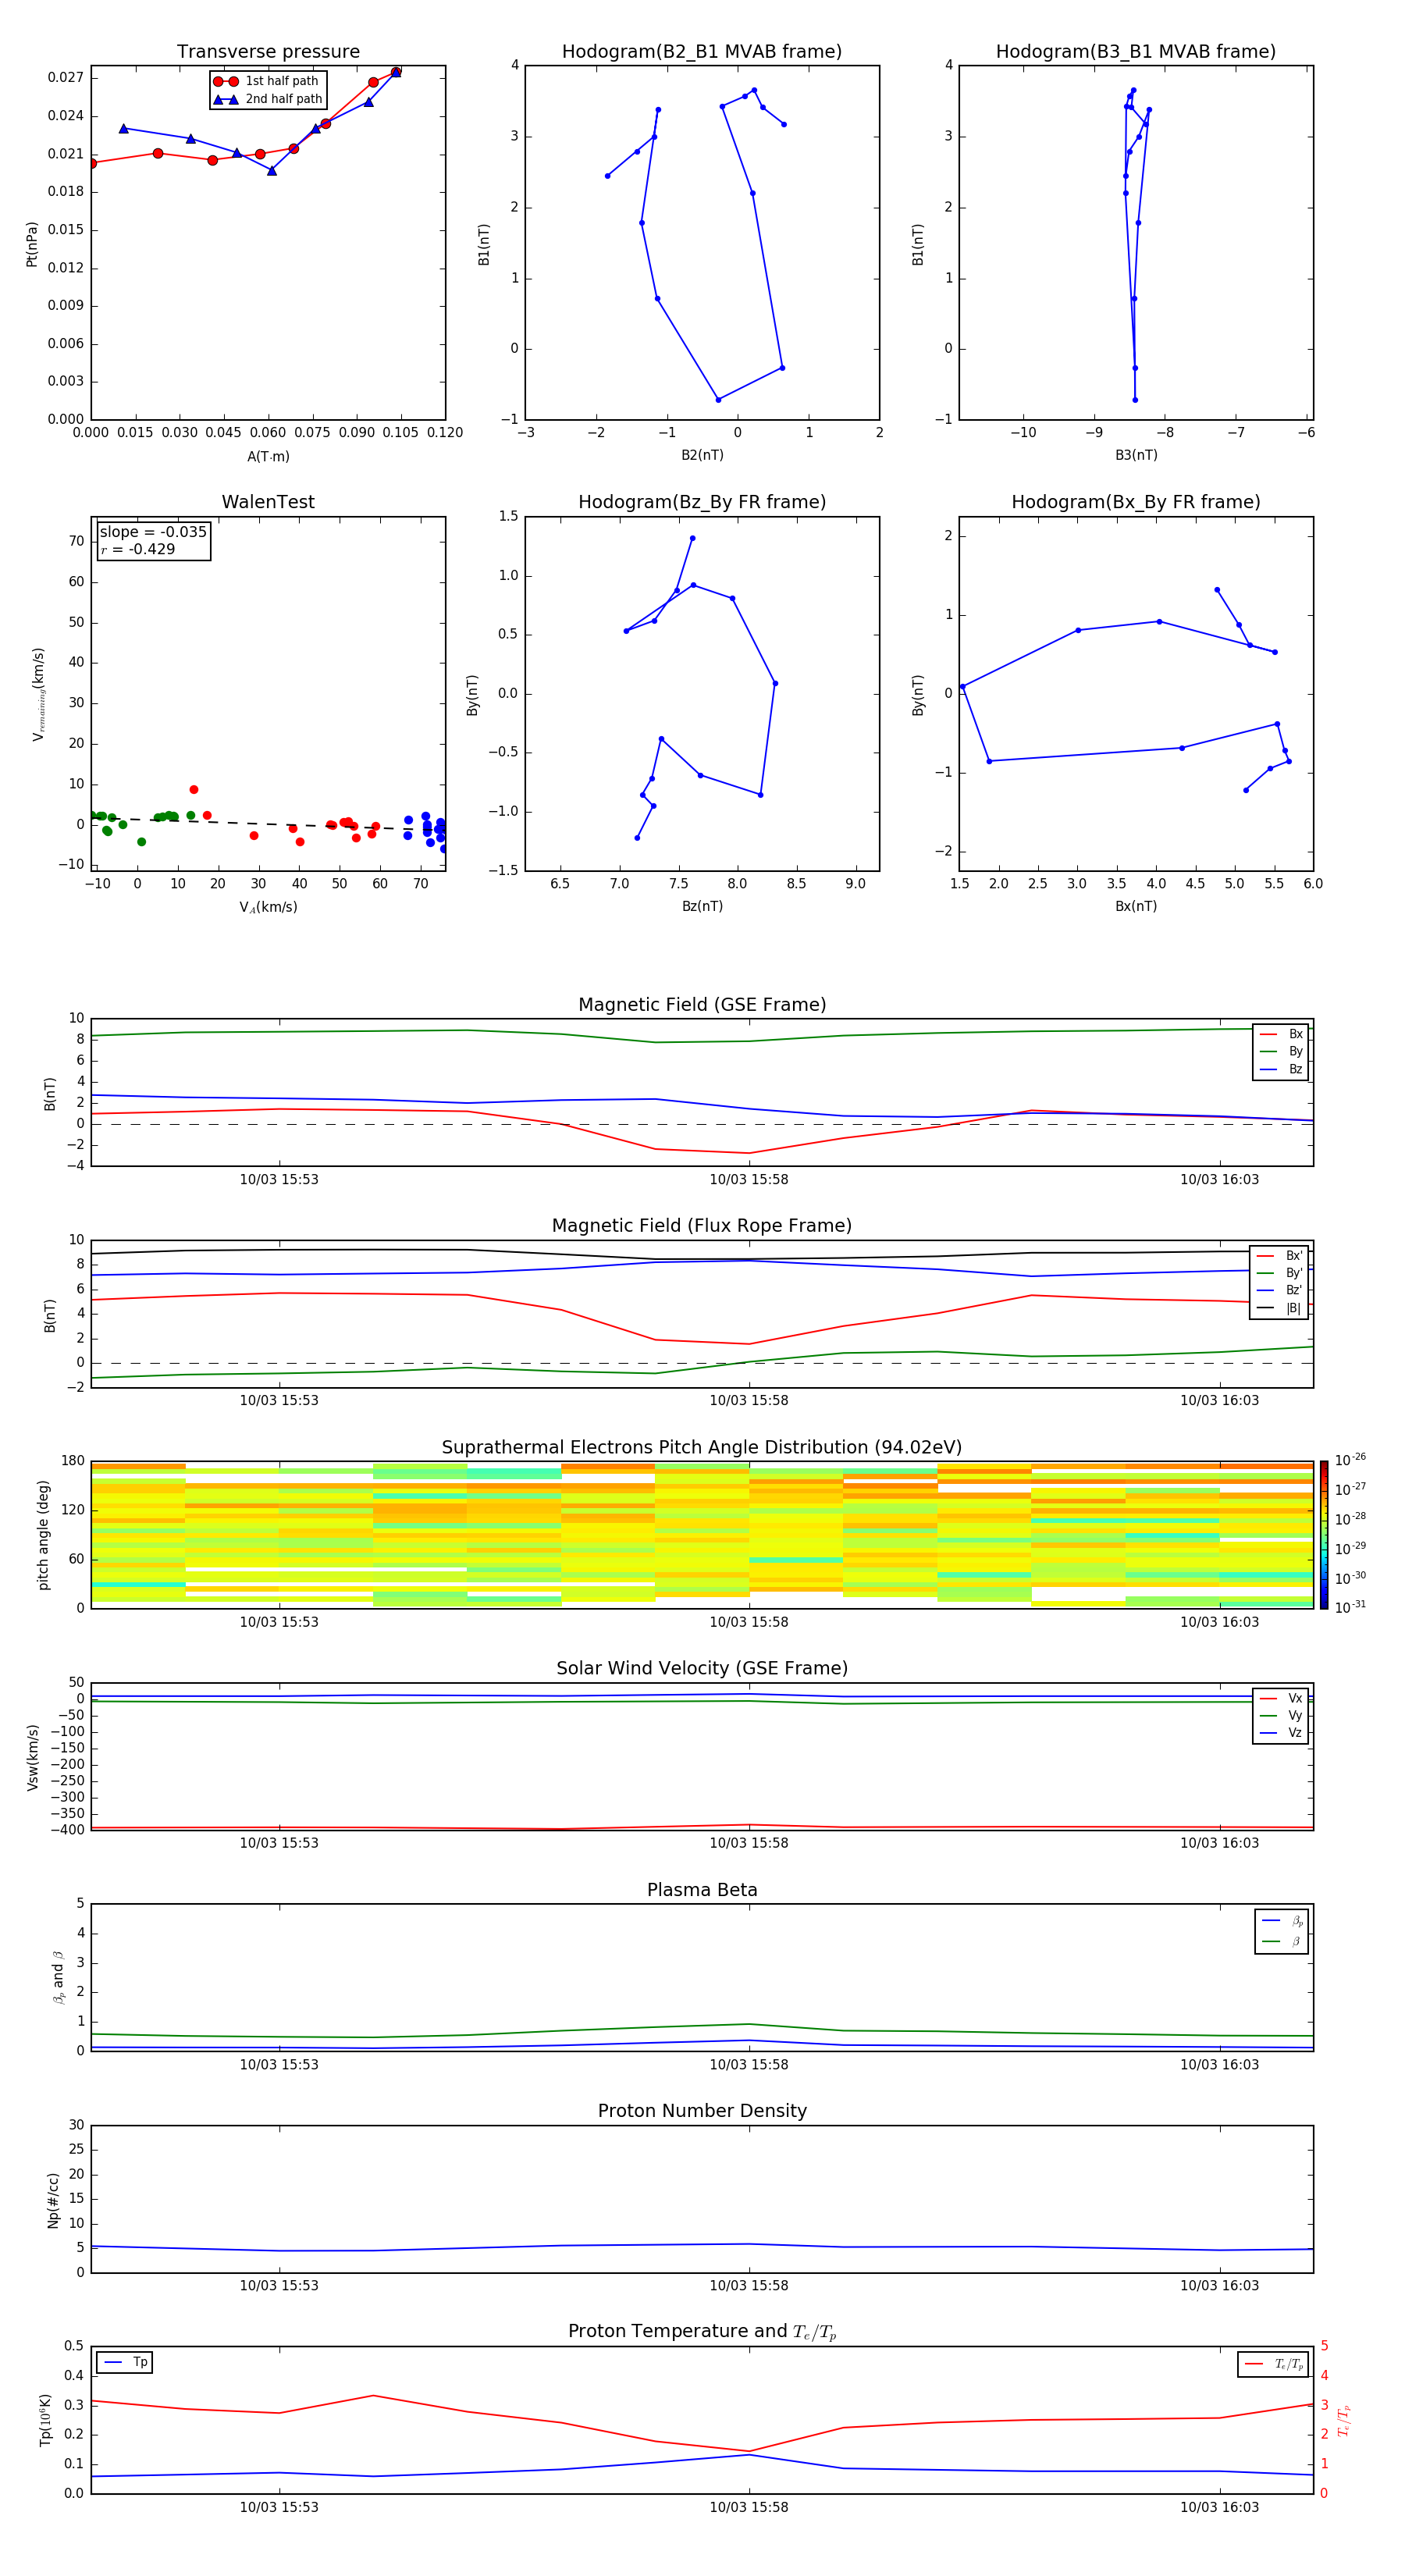Click 'By' in GSE magnetic field legend
Viewport: 1405px width, 2576px height.
coord(1295,1052)
